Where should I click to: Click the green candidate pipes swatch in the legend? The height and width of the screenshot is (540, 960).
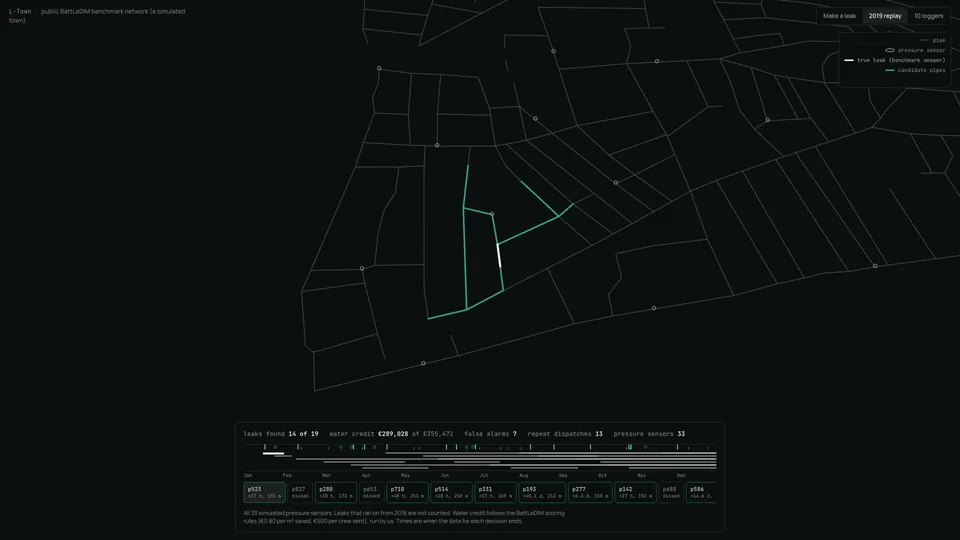(x=890, y=70)
